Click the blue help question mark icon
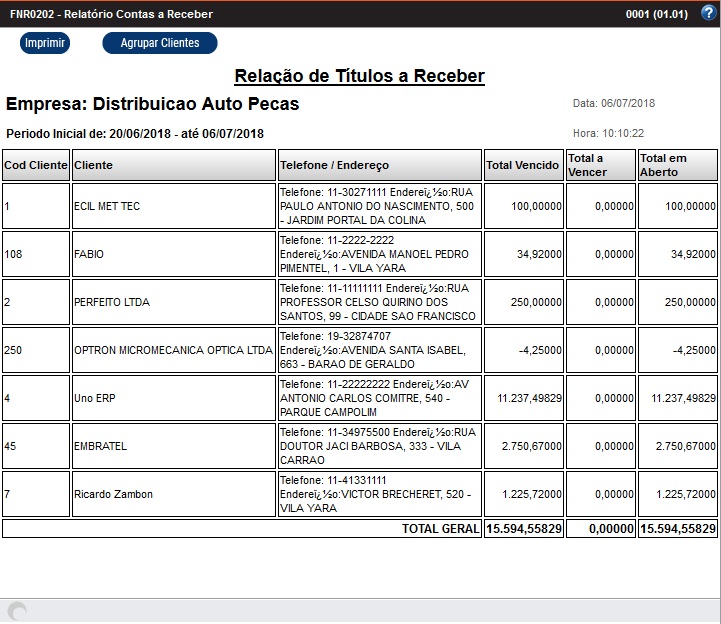Image resolution: width=721 pixels, height=624 pixels. pos(708,13)
